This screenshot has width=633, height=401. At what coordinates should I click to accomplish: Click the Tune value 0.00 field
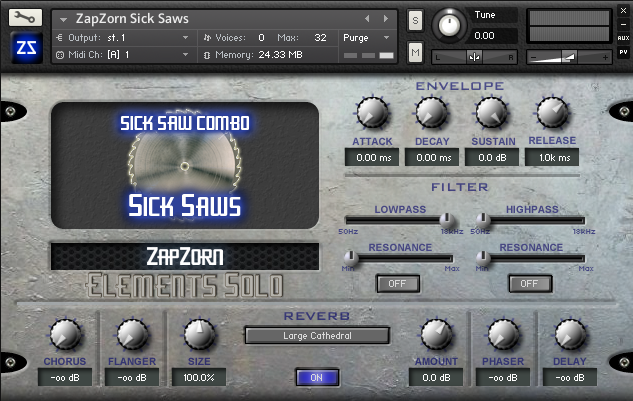coord(495,36)
